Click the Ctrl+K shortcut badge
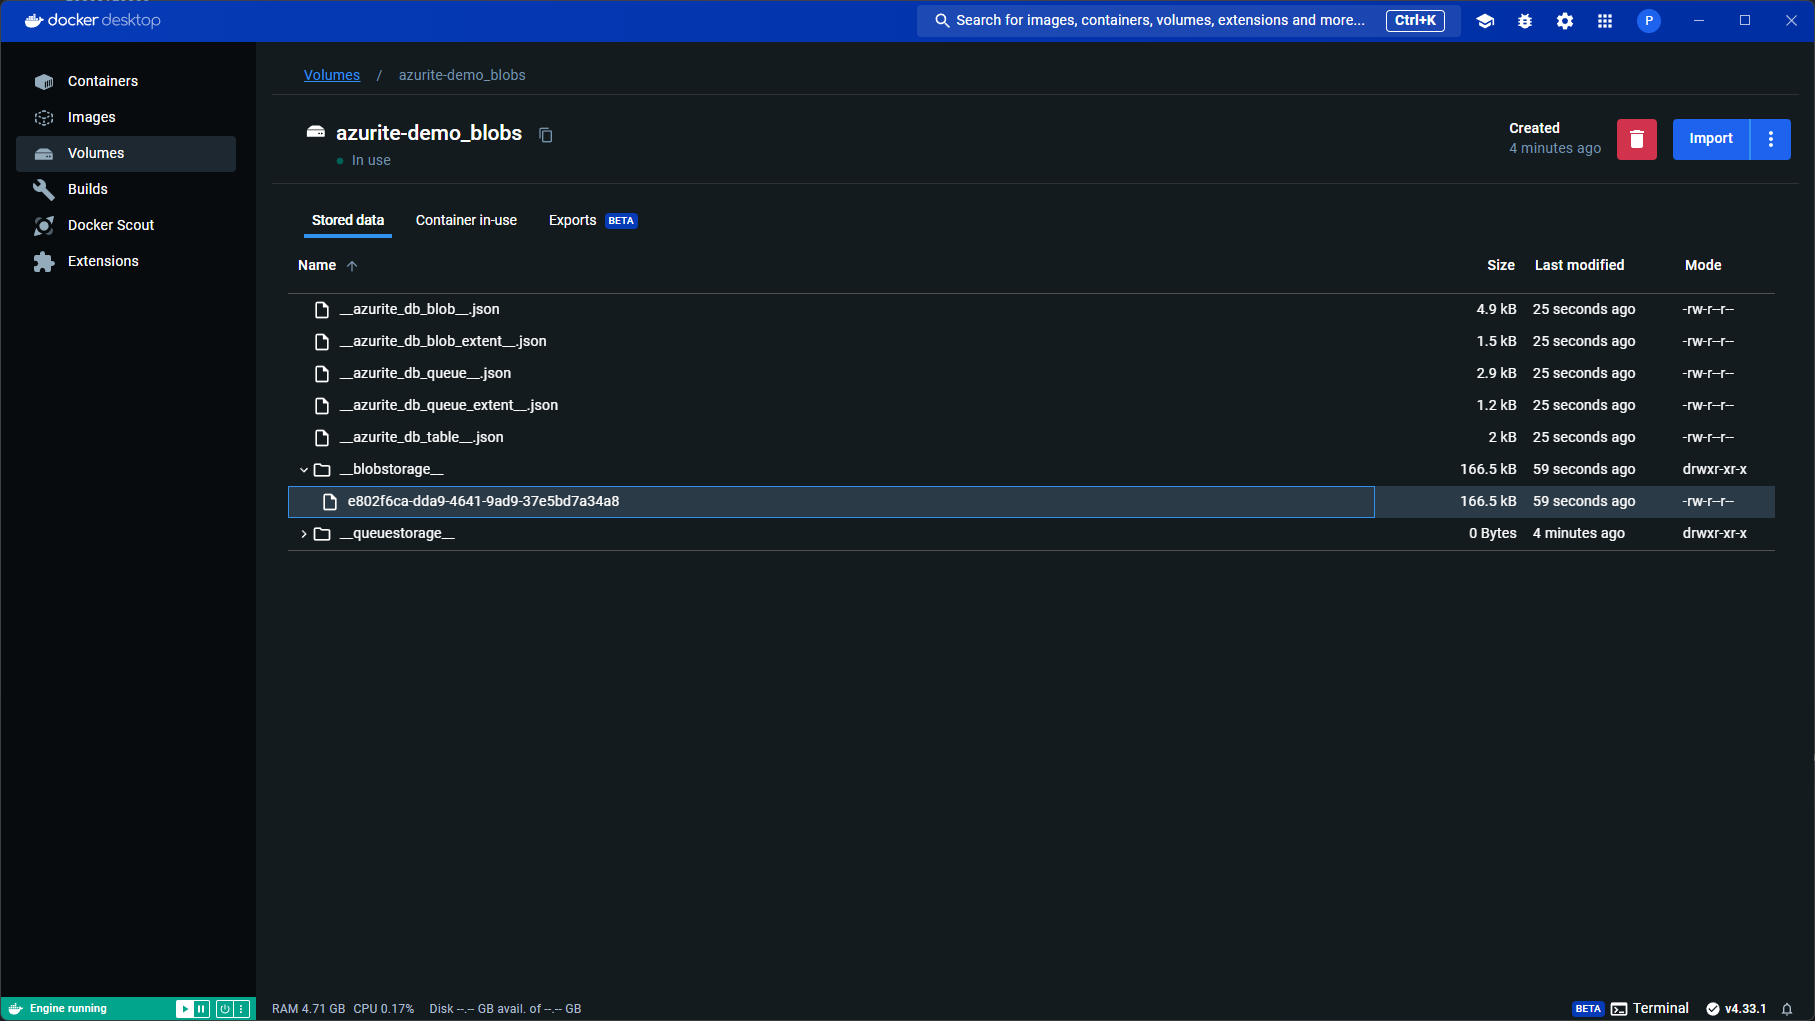 [x=1415, y=20]
